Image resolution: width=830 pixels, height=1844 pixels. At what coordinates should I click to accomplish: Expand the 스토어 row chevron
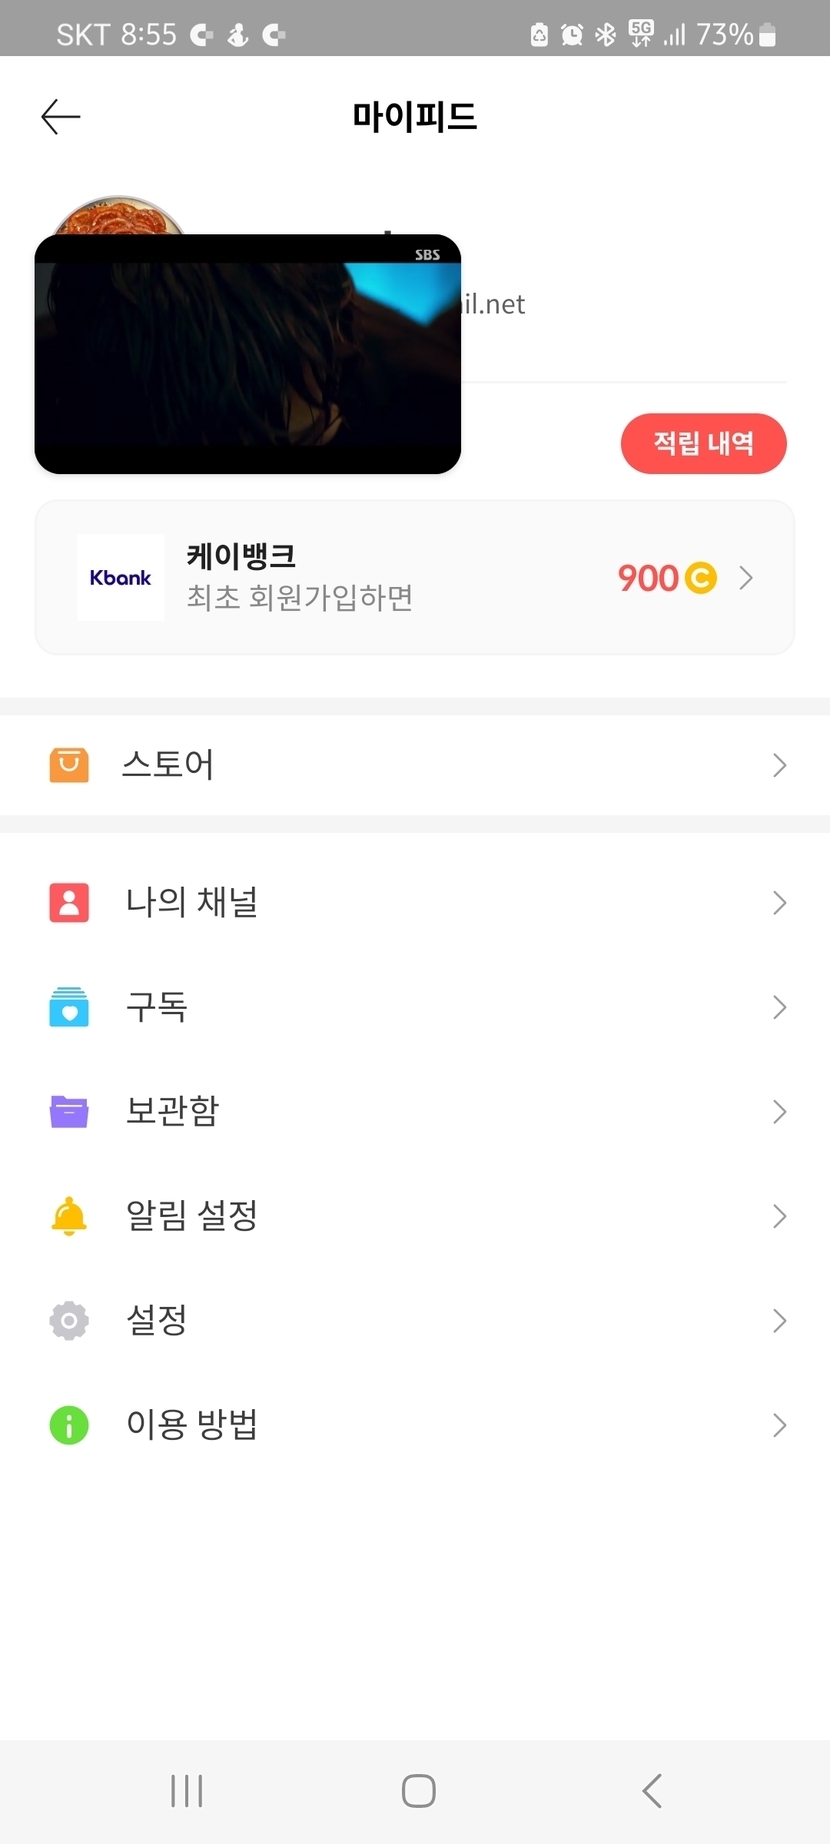(x=779, y=765)
